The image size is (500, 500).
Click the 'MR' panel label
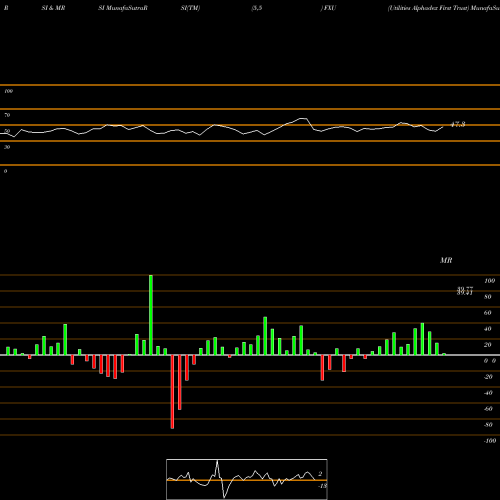pyautogui.click(x=446, y=260)
